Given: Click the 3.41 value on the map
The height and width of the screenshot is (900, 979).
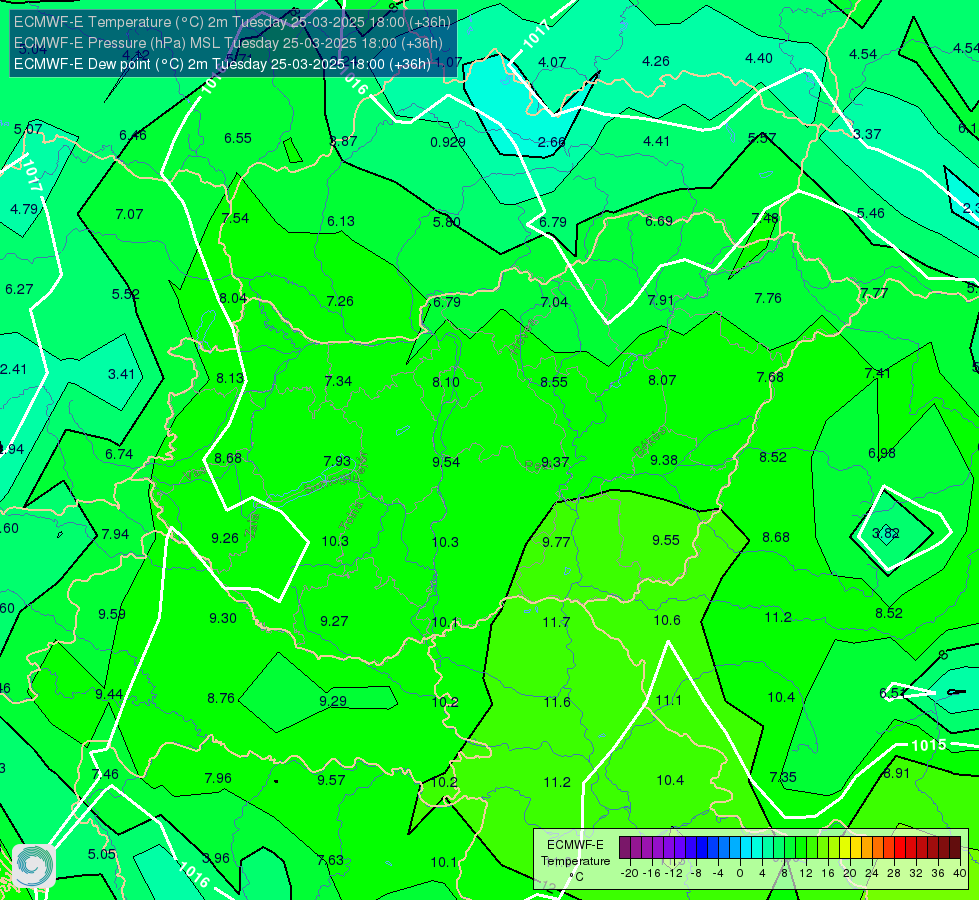Looking at the screenshot, I should click(121, 374).
